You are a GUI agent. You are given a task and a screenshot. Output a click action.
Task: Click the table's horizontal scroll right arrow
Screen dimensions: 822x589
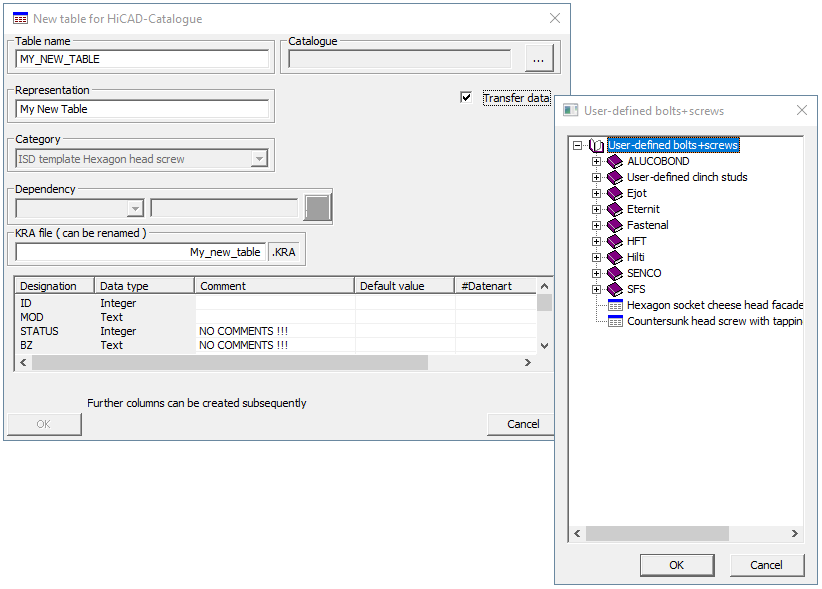pos(528,363)
